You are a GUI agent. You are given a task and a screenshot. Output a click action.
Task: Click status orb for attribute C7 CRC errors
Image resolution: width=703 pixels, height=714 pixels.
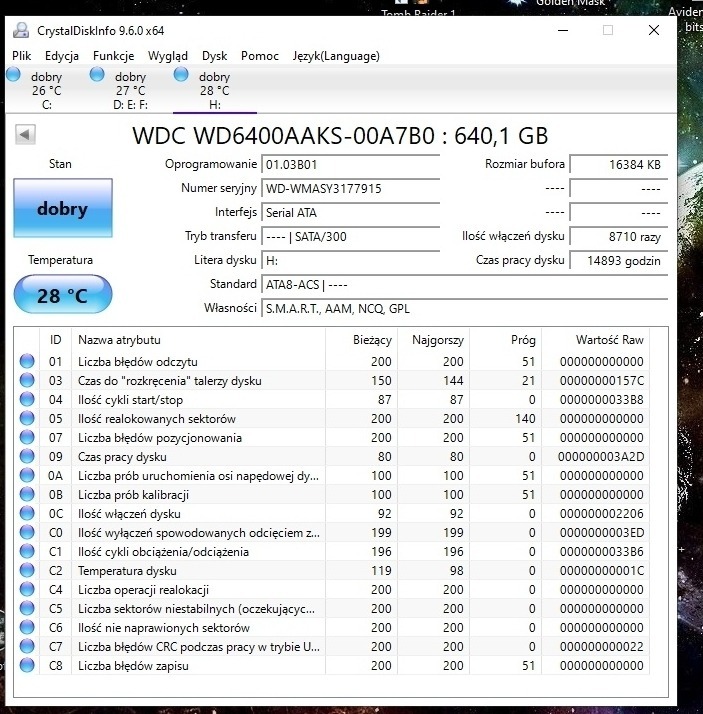click(x=26, y=647)
